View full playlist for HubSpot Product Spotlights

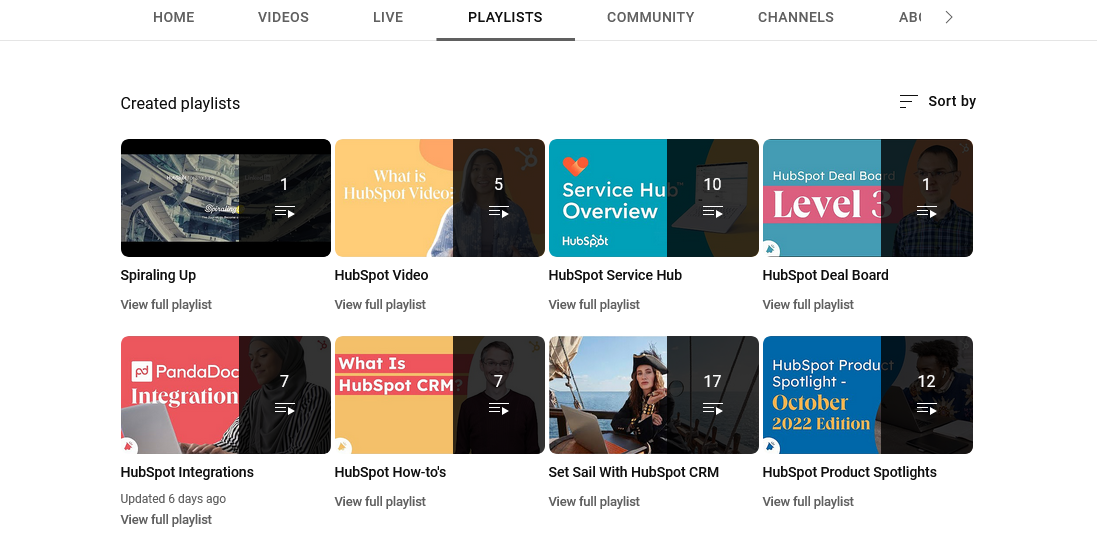[808, 502]
